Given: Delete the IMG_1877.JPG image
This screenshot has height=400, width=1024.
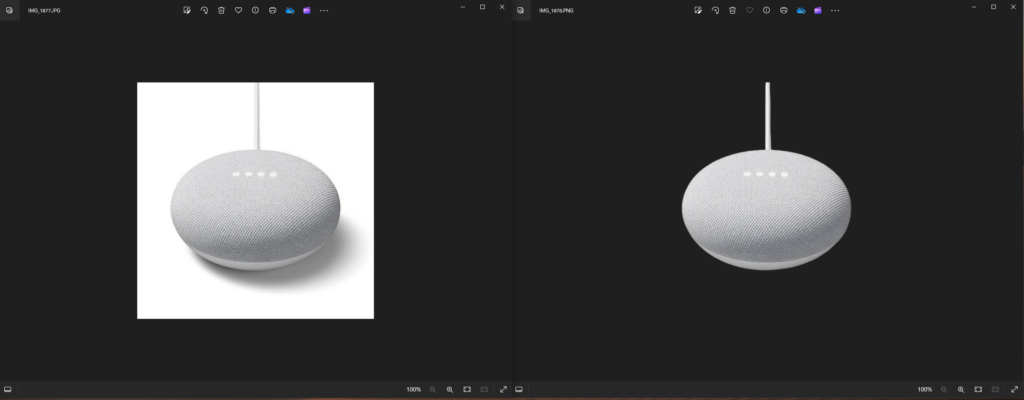Looking at the screenshot, I should click(x=221, y=10).
